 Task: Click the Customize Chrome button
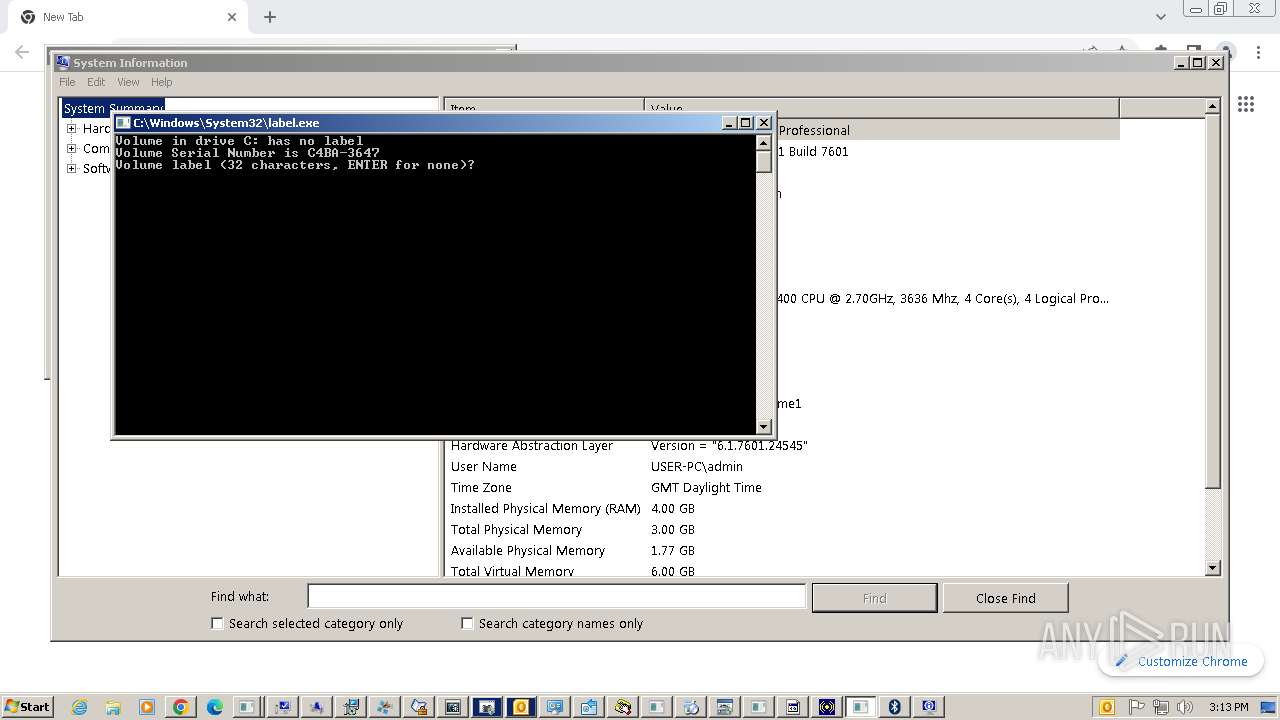(x=1181, y=661)
